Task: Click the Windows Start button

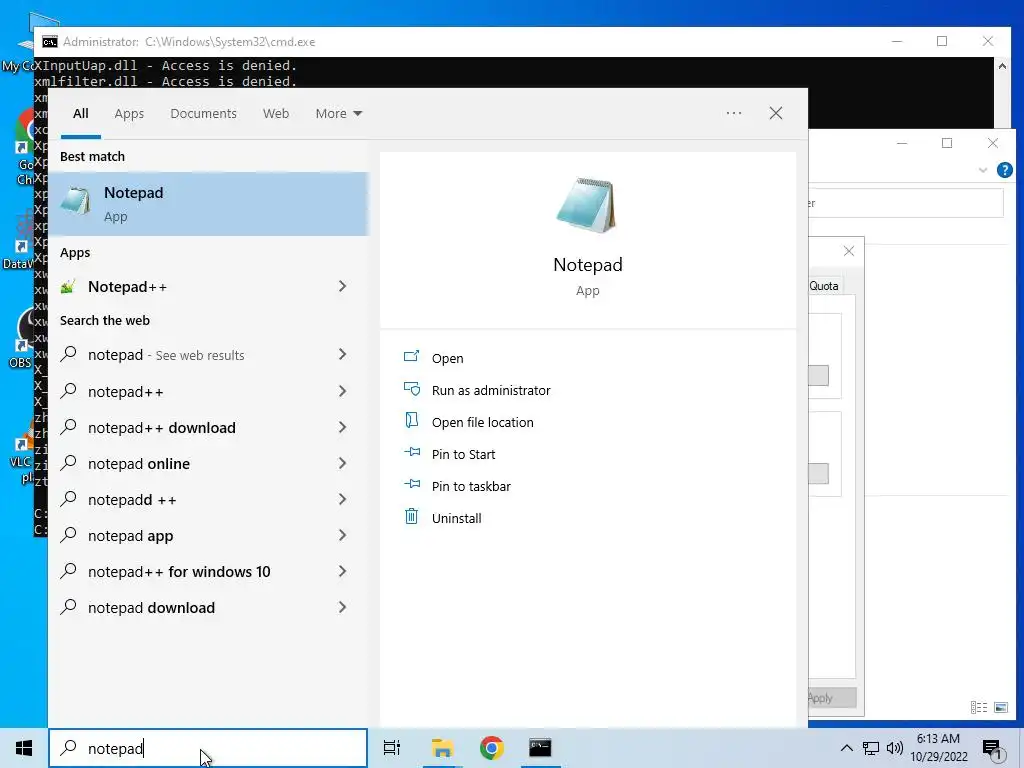Action: click(24, 748)
